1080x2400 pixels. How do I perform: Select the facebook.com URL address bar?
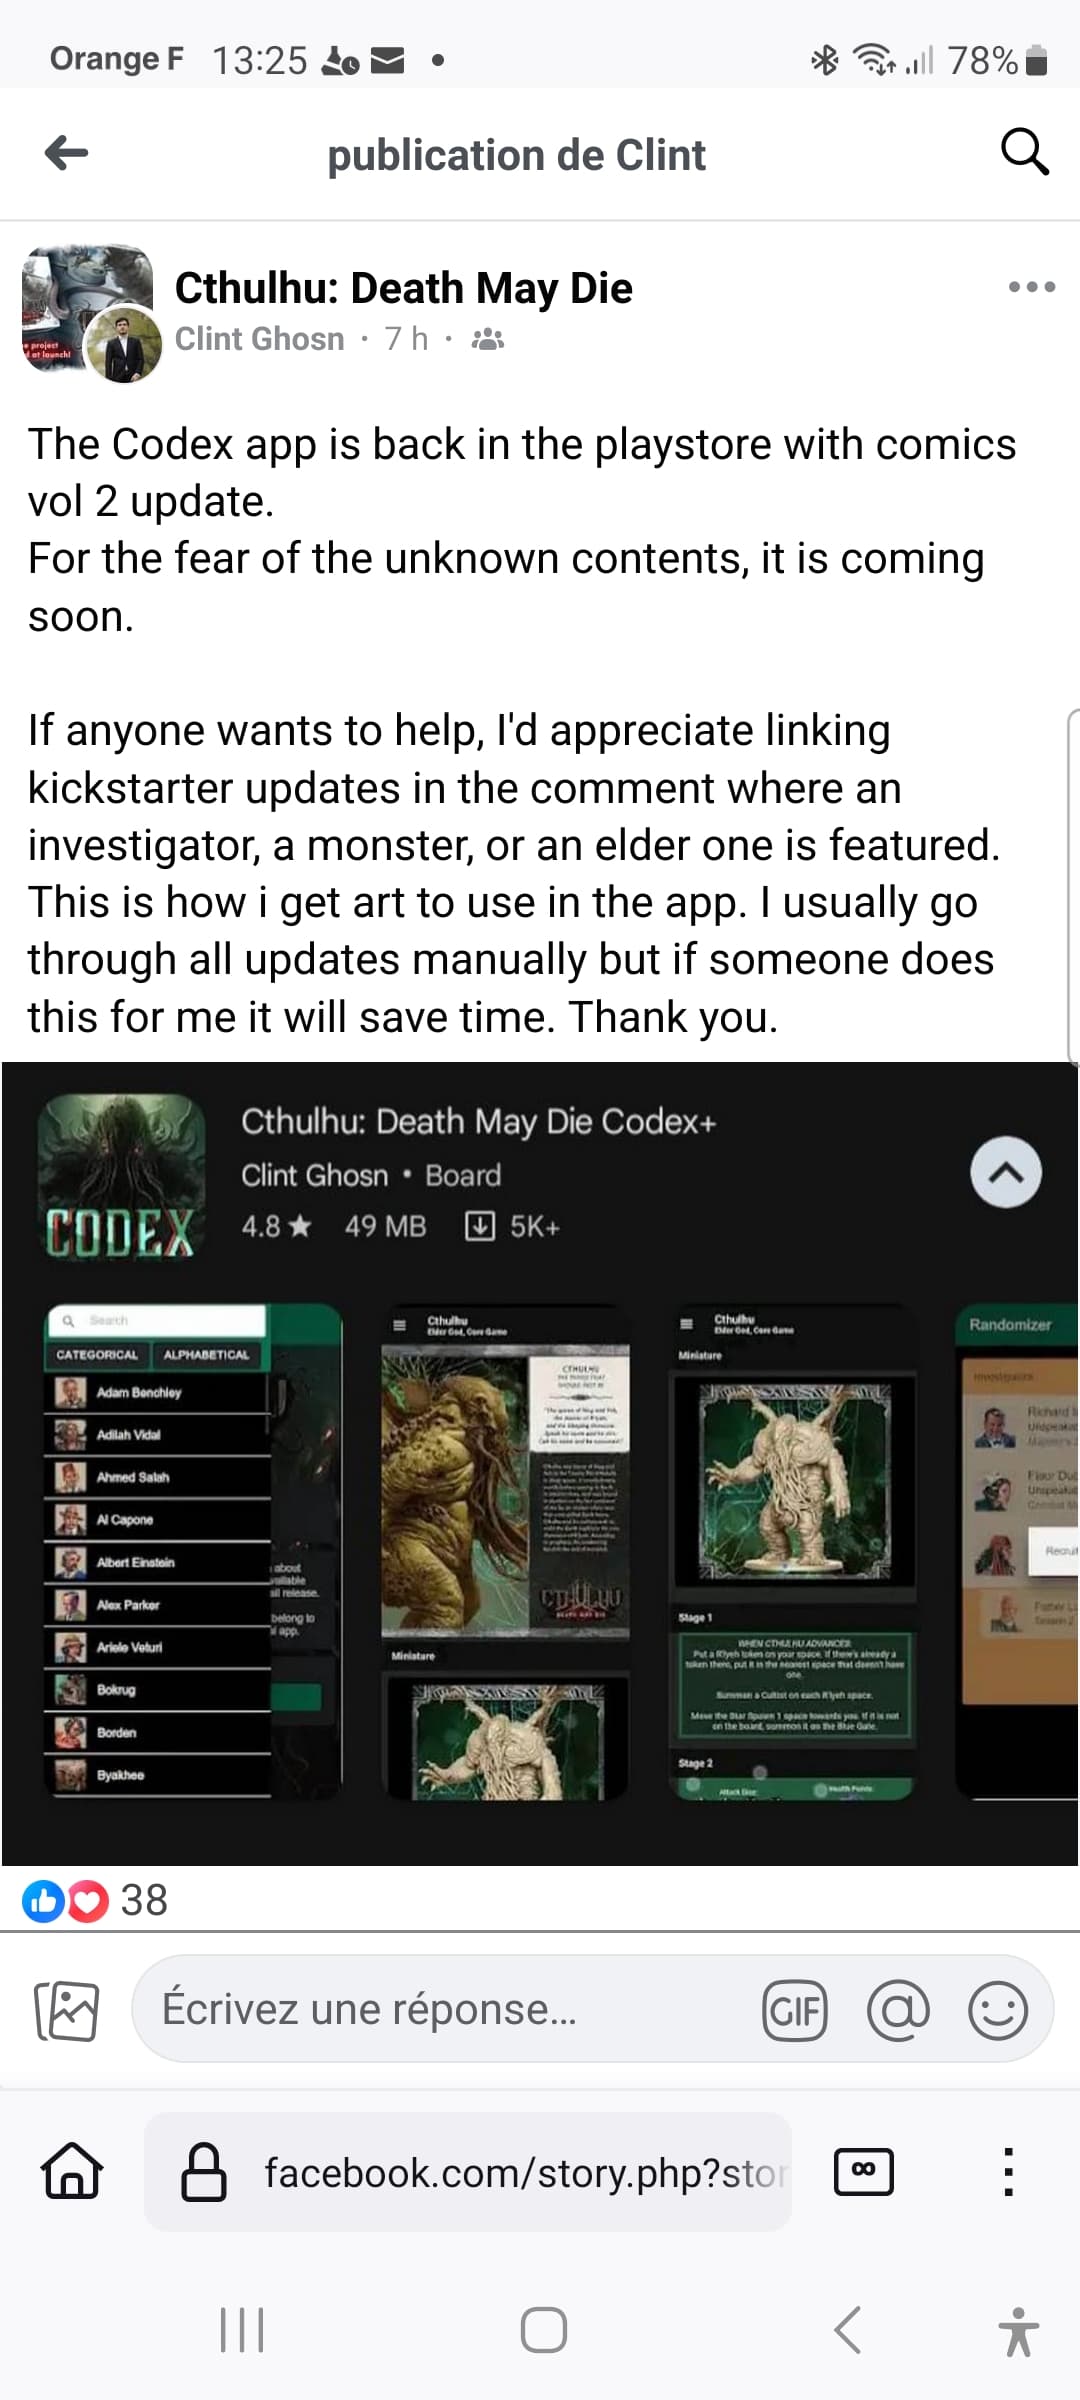(468, 2172)
